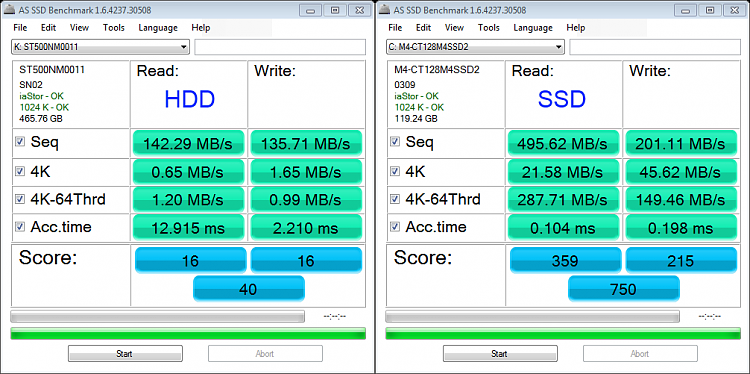Toggle Seq checkbox in SSD window
This screenshot has height=374, width=750.
[395, 142]
